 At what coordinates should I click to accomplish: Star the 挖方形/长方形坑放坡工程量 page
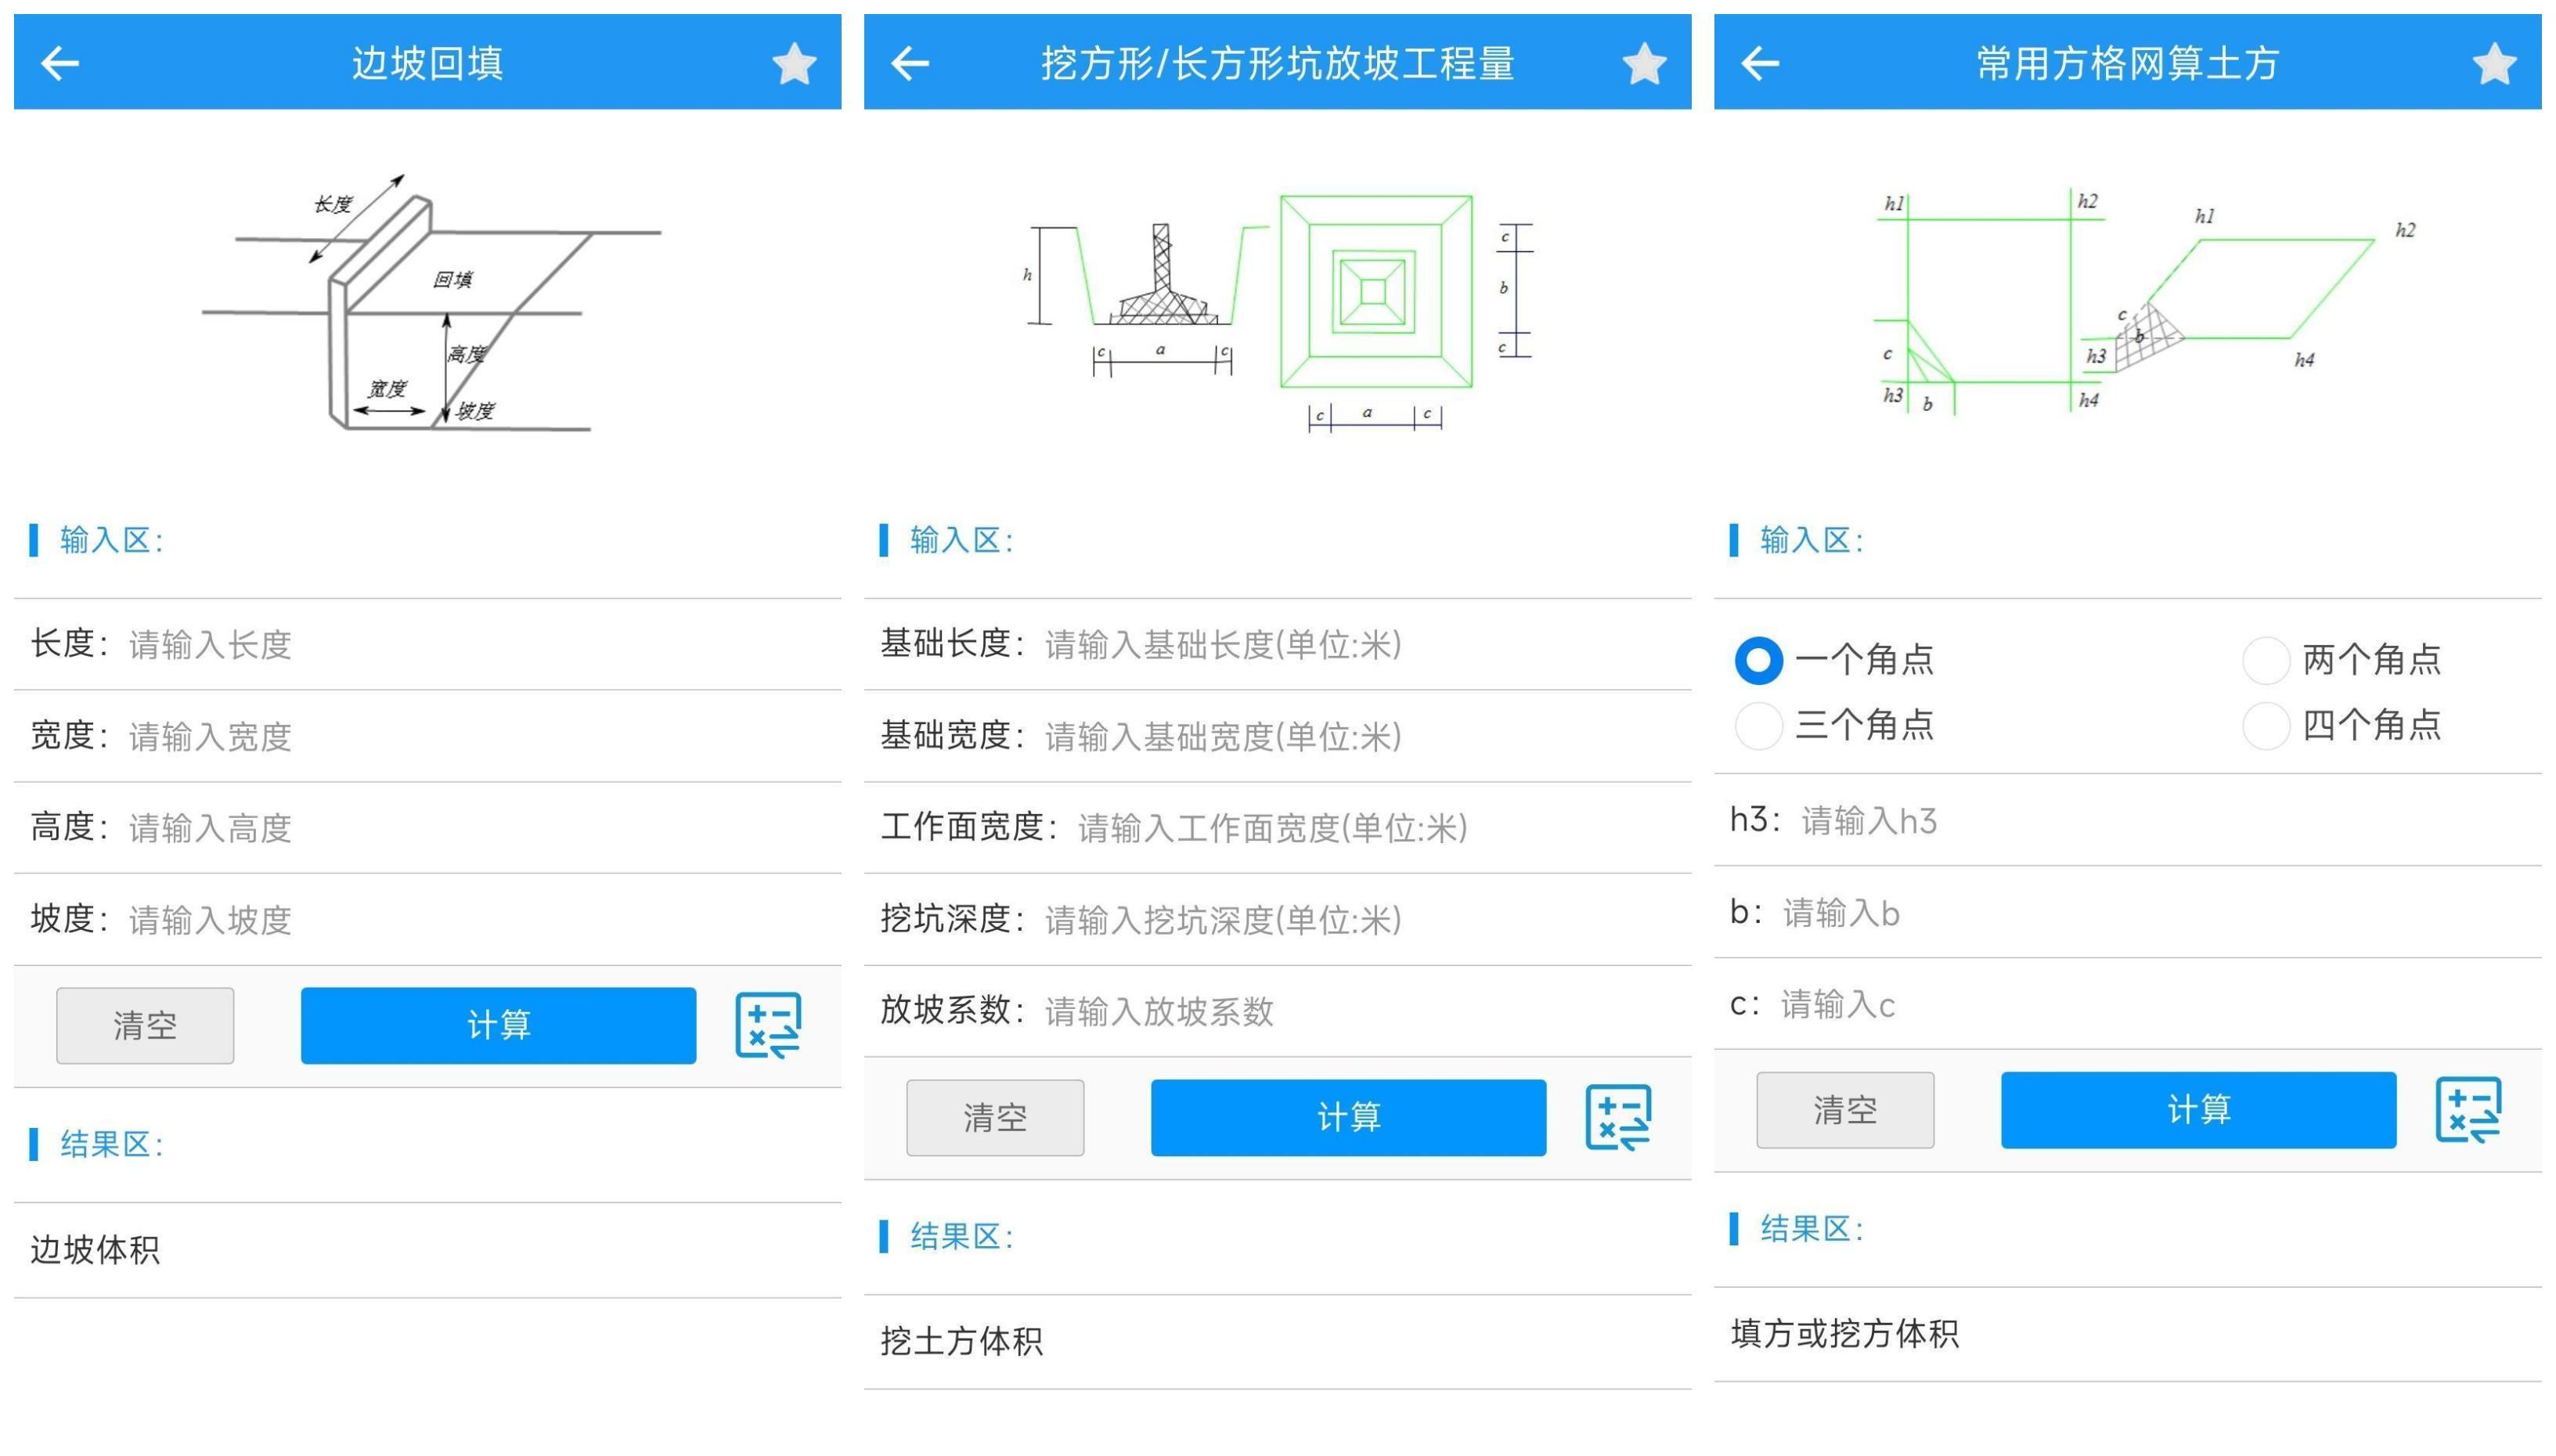tap(1644, 63)
